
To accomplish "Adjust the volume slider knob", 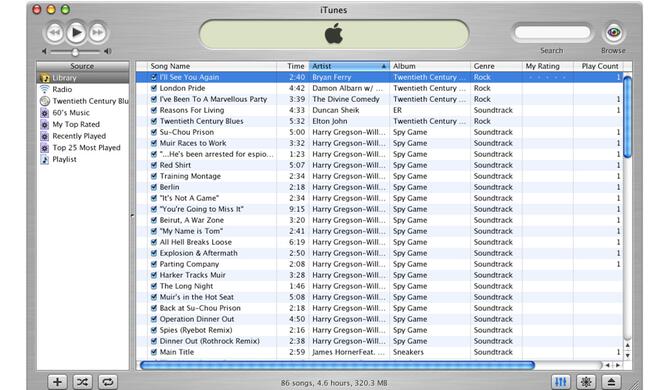I will (75, 52).
